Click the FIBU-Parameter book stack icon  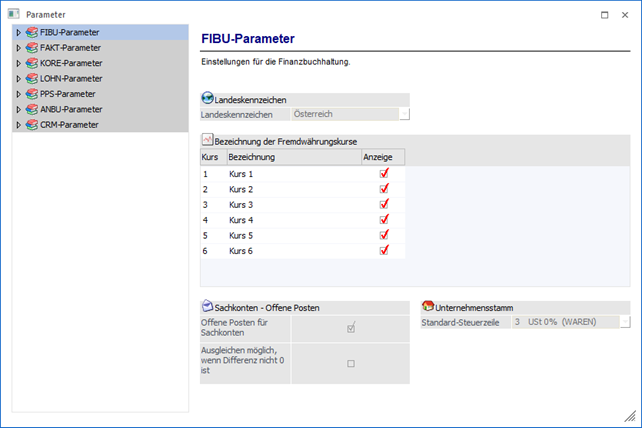32,33
